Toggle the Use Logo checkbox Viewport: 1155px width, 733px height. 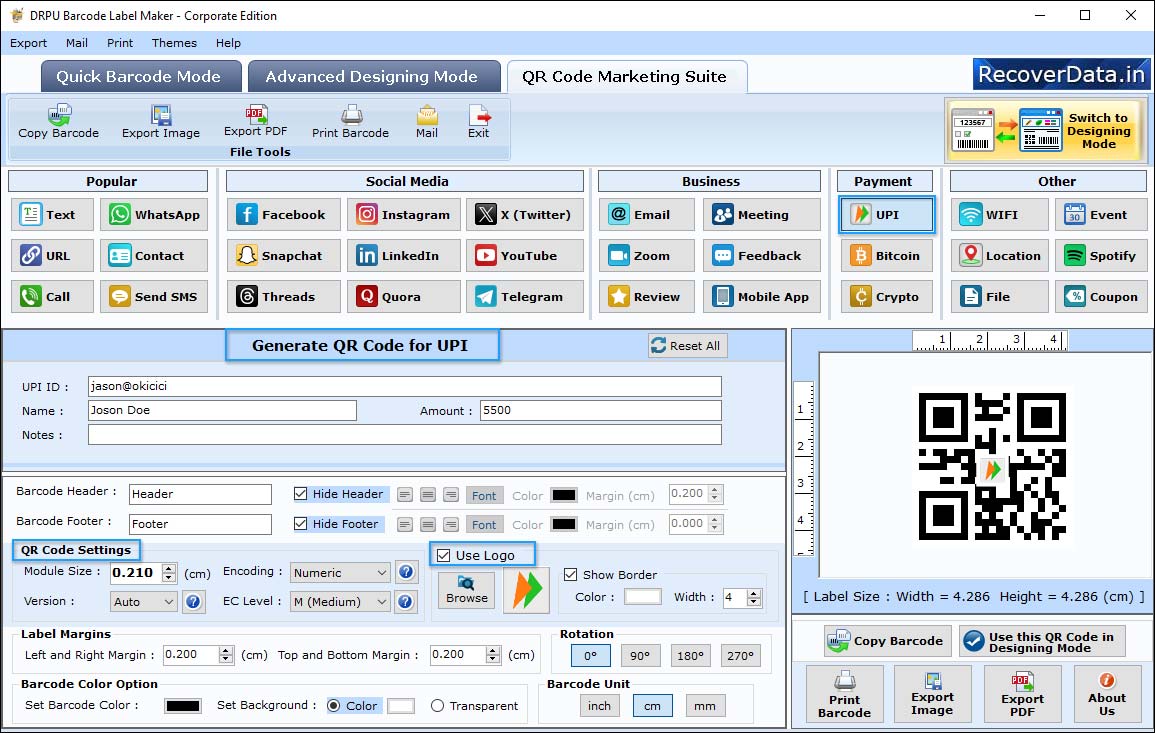(x=443, y=555)
